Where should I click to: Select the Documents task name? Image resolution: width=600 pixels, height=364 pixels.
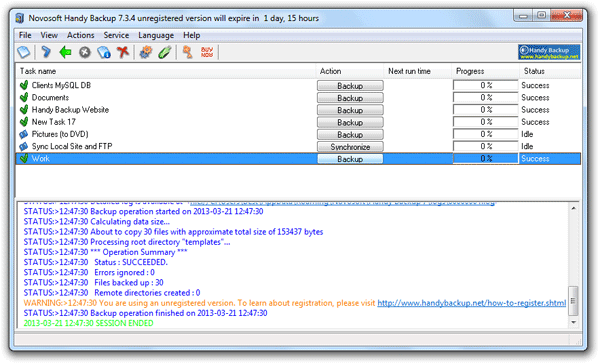click(x=50, y=98)
